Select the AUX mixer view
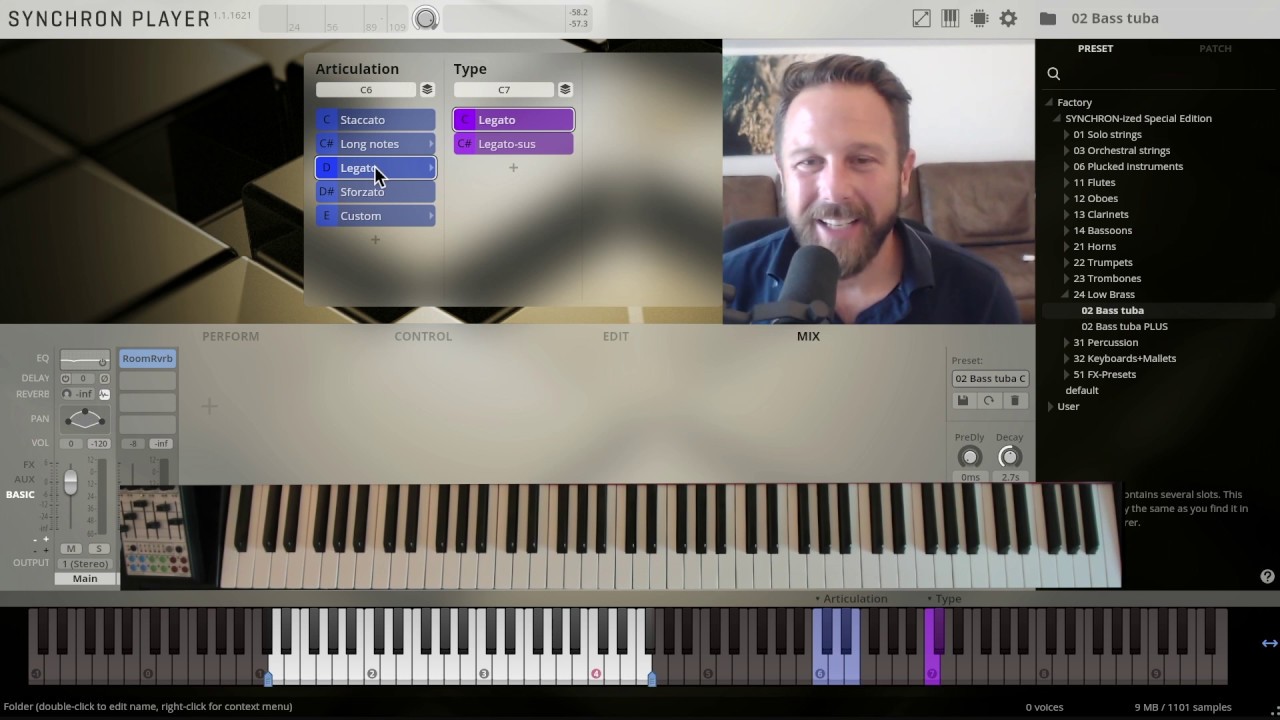The height and width of the screenshot is (720, 1280). pyautogui.click(x=25, y=480)
